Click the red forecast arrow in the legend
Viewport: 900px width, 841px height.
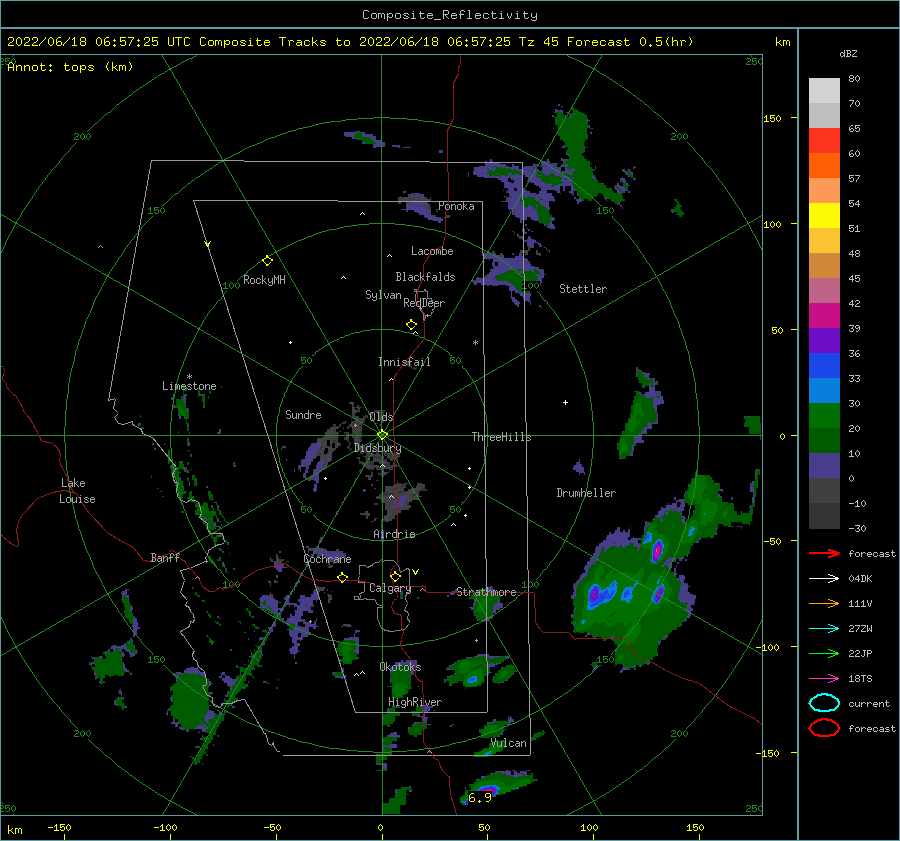[x=824, y=553]
